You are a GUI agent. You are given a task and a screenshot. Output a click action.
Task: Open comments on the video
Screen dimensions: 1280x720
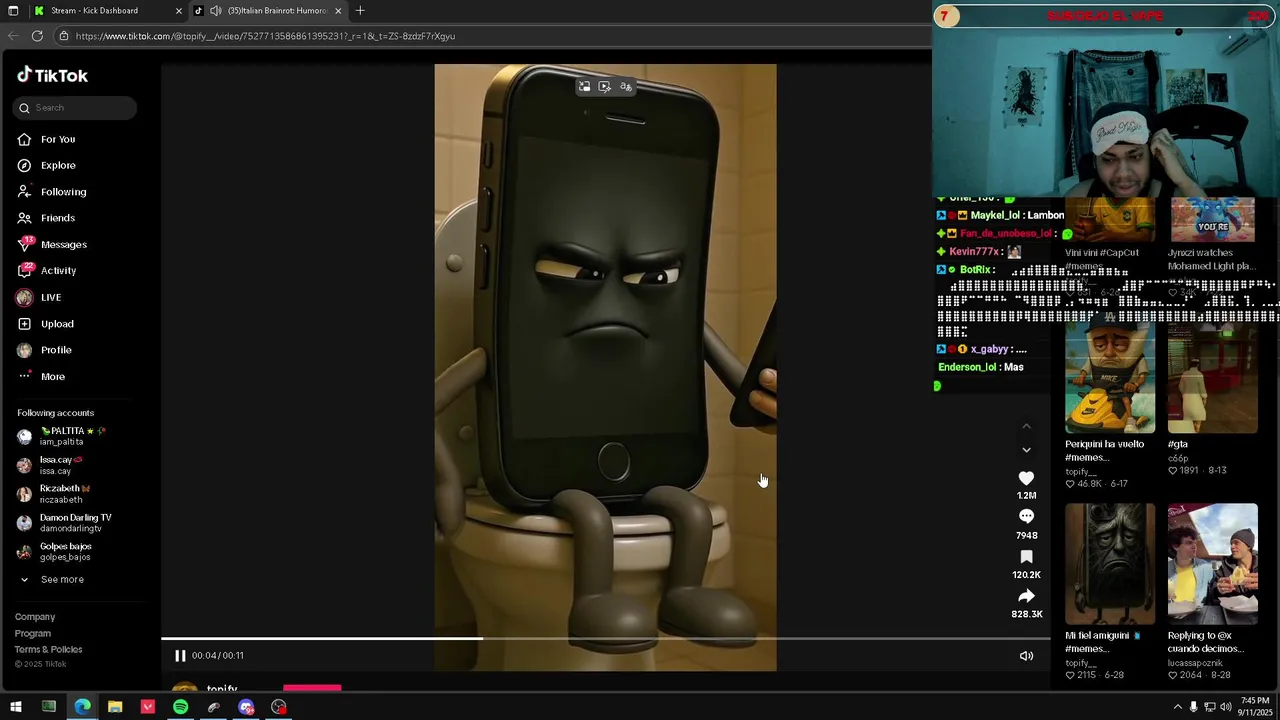[x=1026, y=516]
